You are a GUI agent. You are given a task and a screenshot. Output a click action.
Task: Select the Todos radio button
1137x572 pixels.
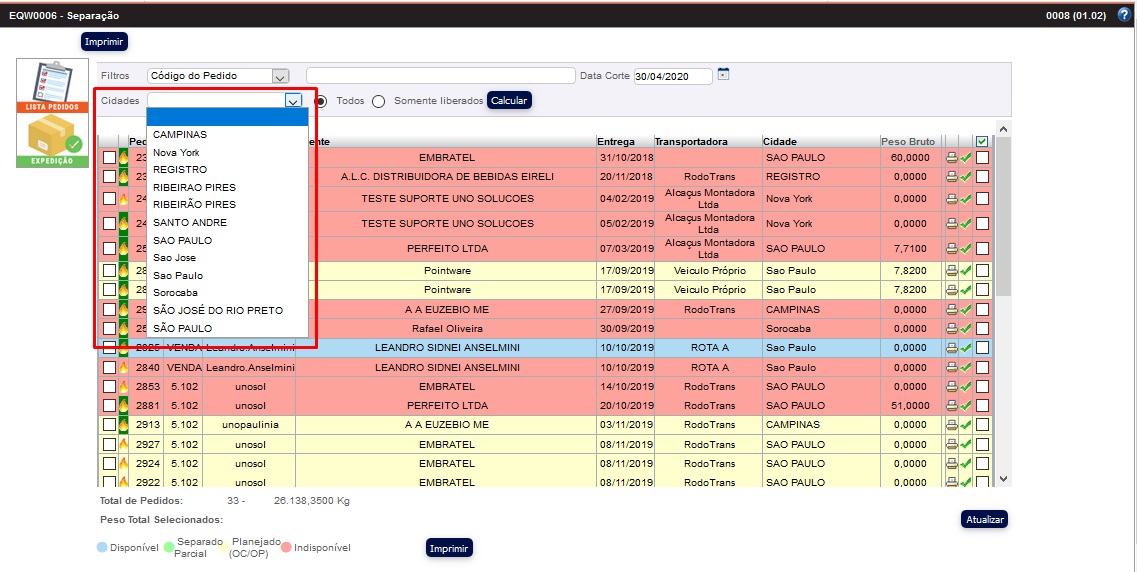(321, 101)
